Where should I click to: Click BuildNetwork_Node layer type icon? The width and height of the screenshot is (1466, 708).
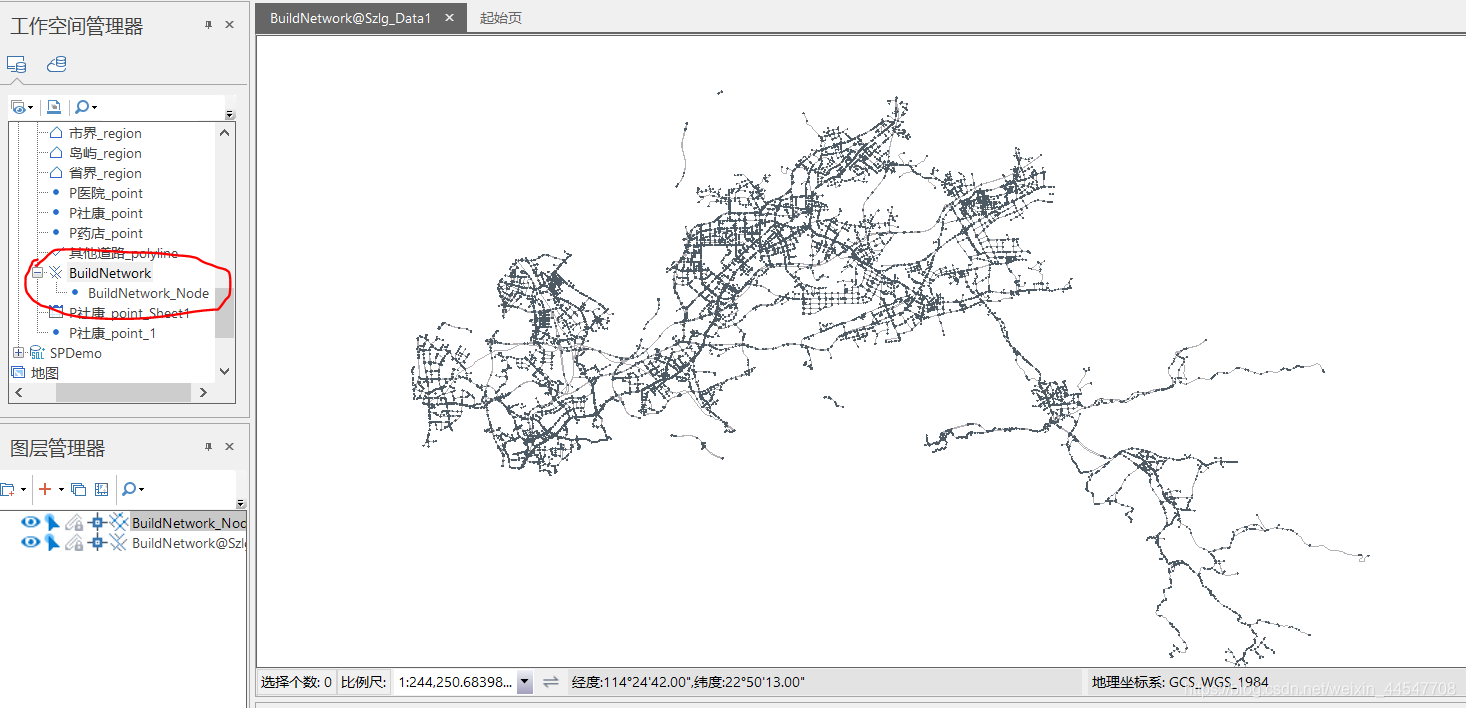pyautogui.click(x=119, y=522)
